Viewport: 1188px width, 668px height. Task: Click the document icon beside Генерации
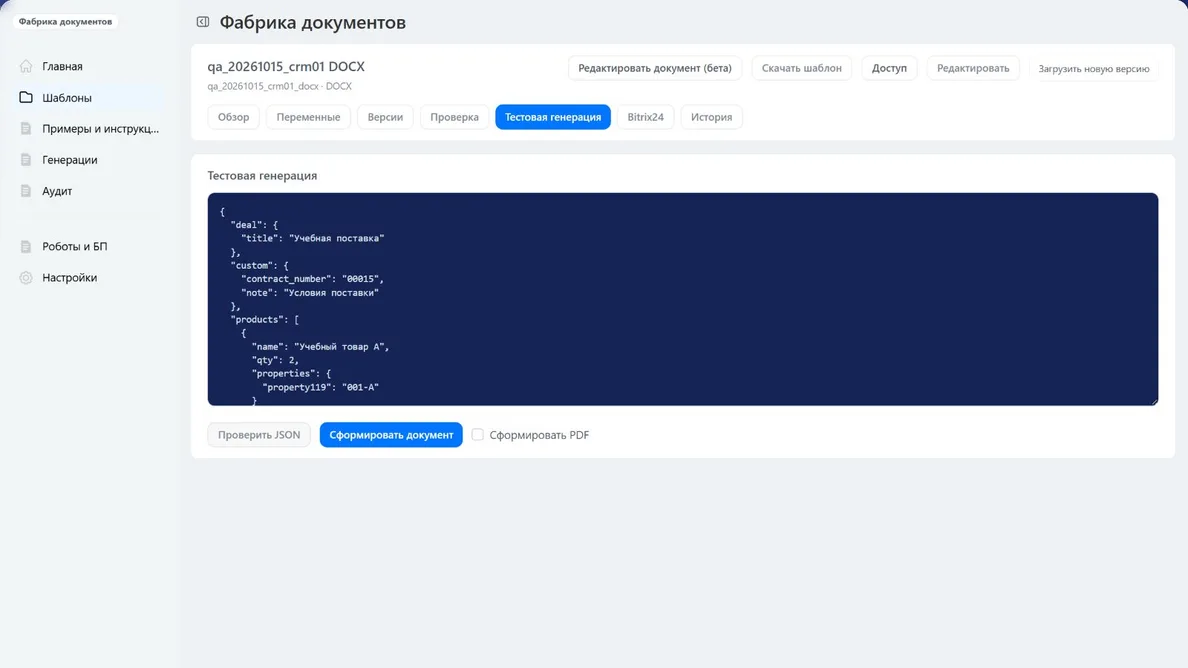[26, 159]
